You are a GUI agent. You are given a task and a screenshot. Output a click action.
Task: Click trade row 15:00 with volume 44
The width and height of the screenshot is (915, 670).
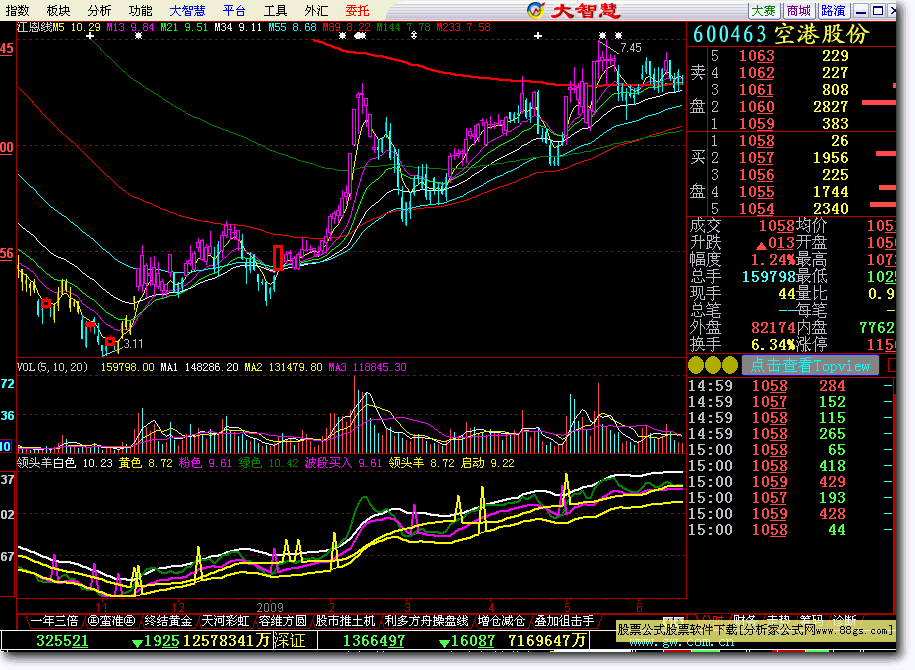pyautogui.click(x=791, y=530)
